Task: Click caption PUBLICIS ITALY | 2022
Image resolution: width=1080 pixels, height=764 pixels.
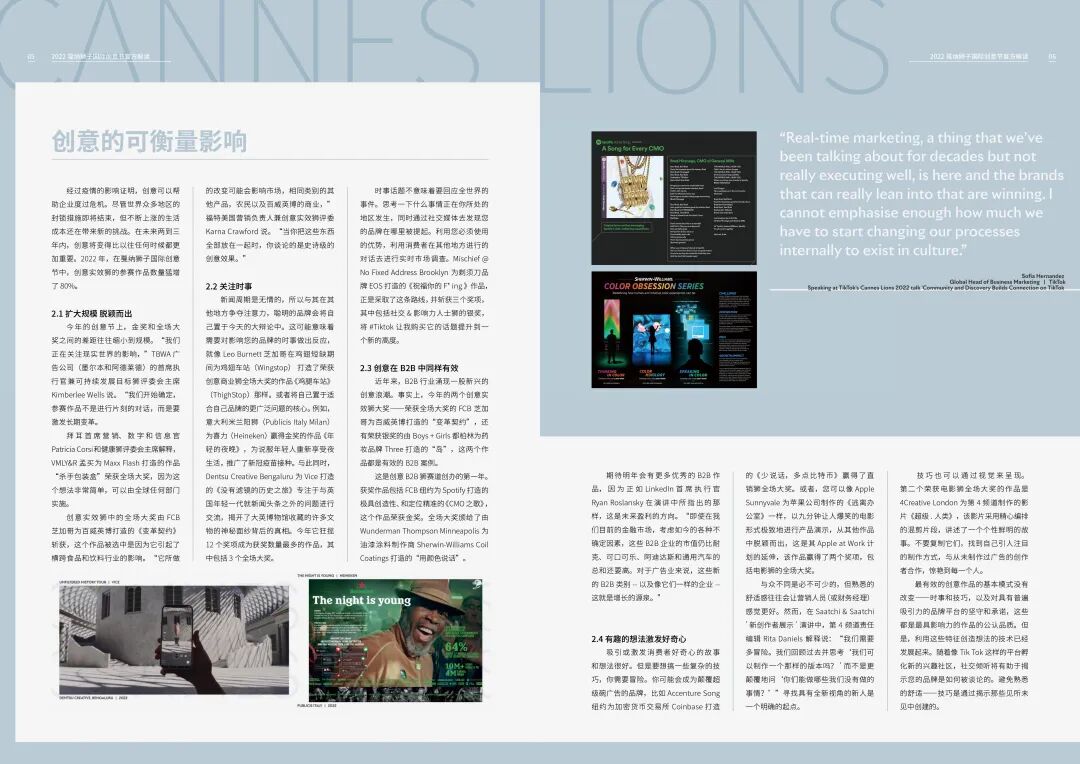Action: pyautogui.click(x=317, y=705)
